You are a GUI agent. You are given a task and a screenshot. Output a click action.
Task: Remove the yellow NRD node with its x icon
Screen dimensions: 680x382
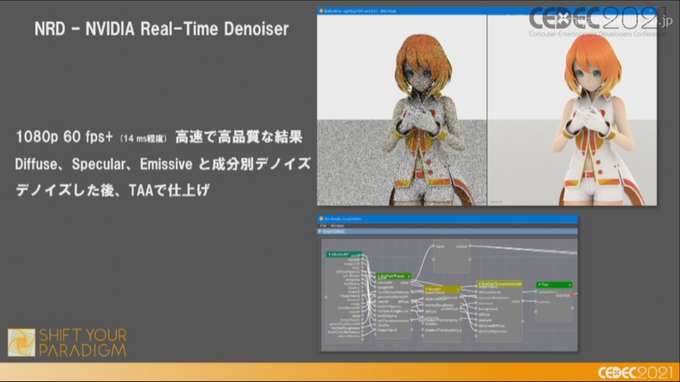coord(458,289)
